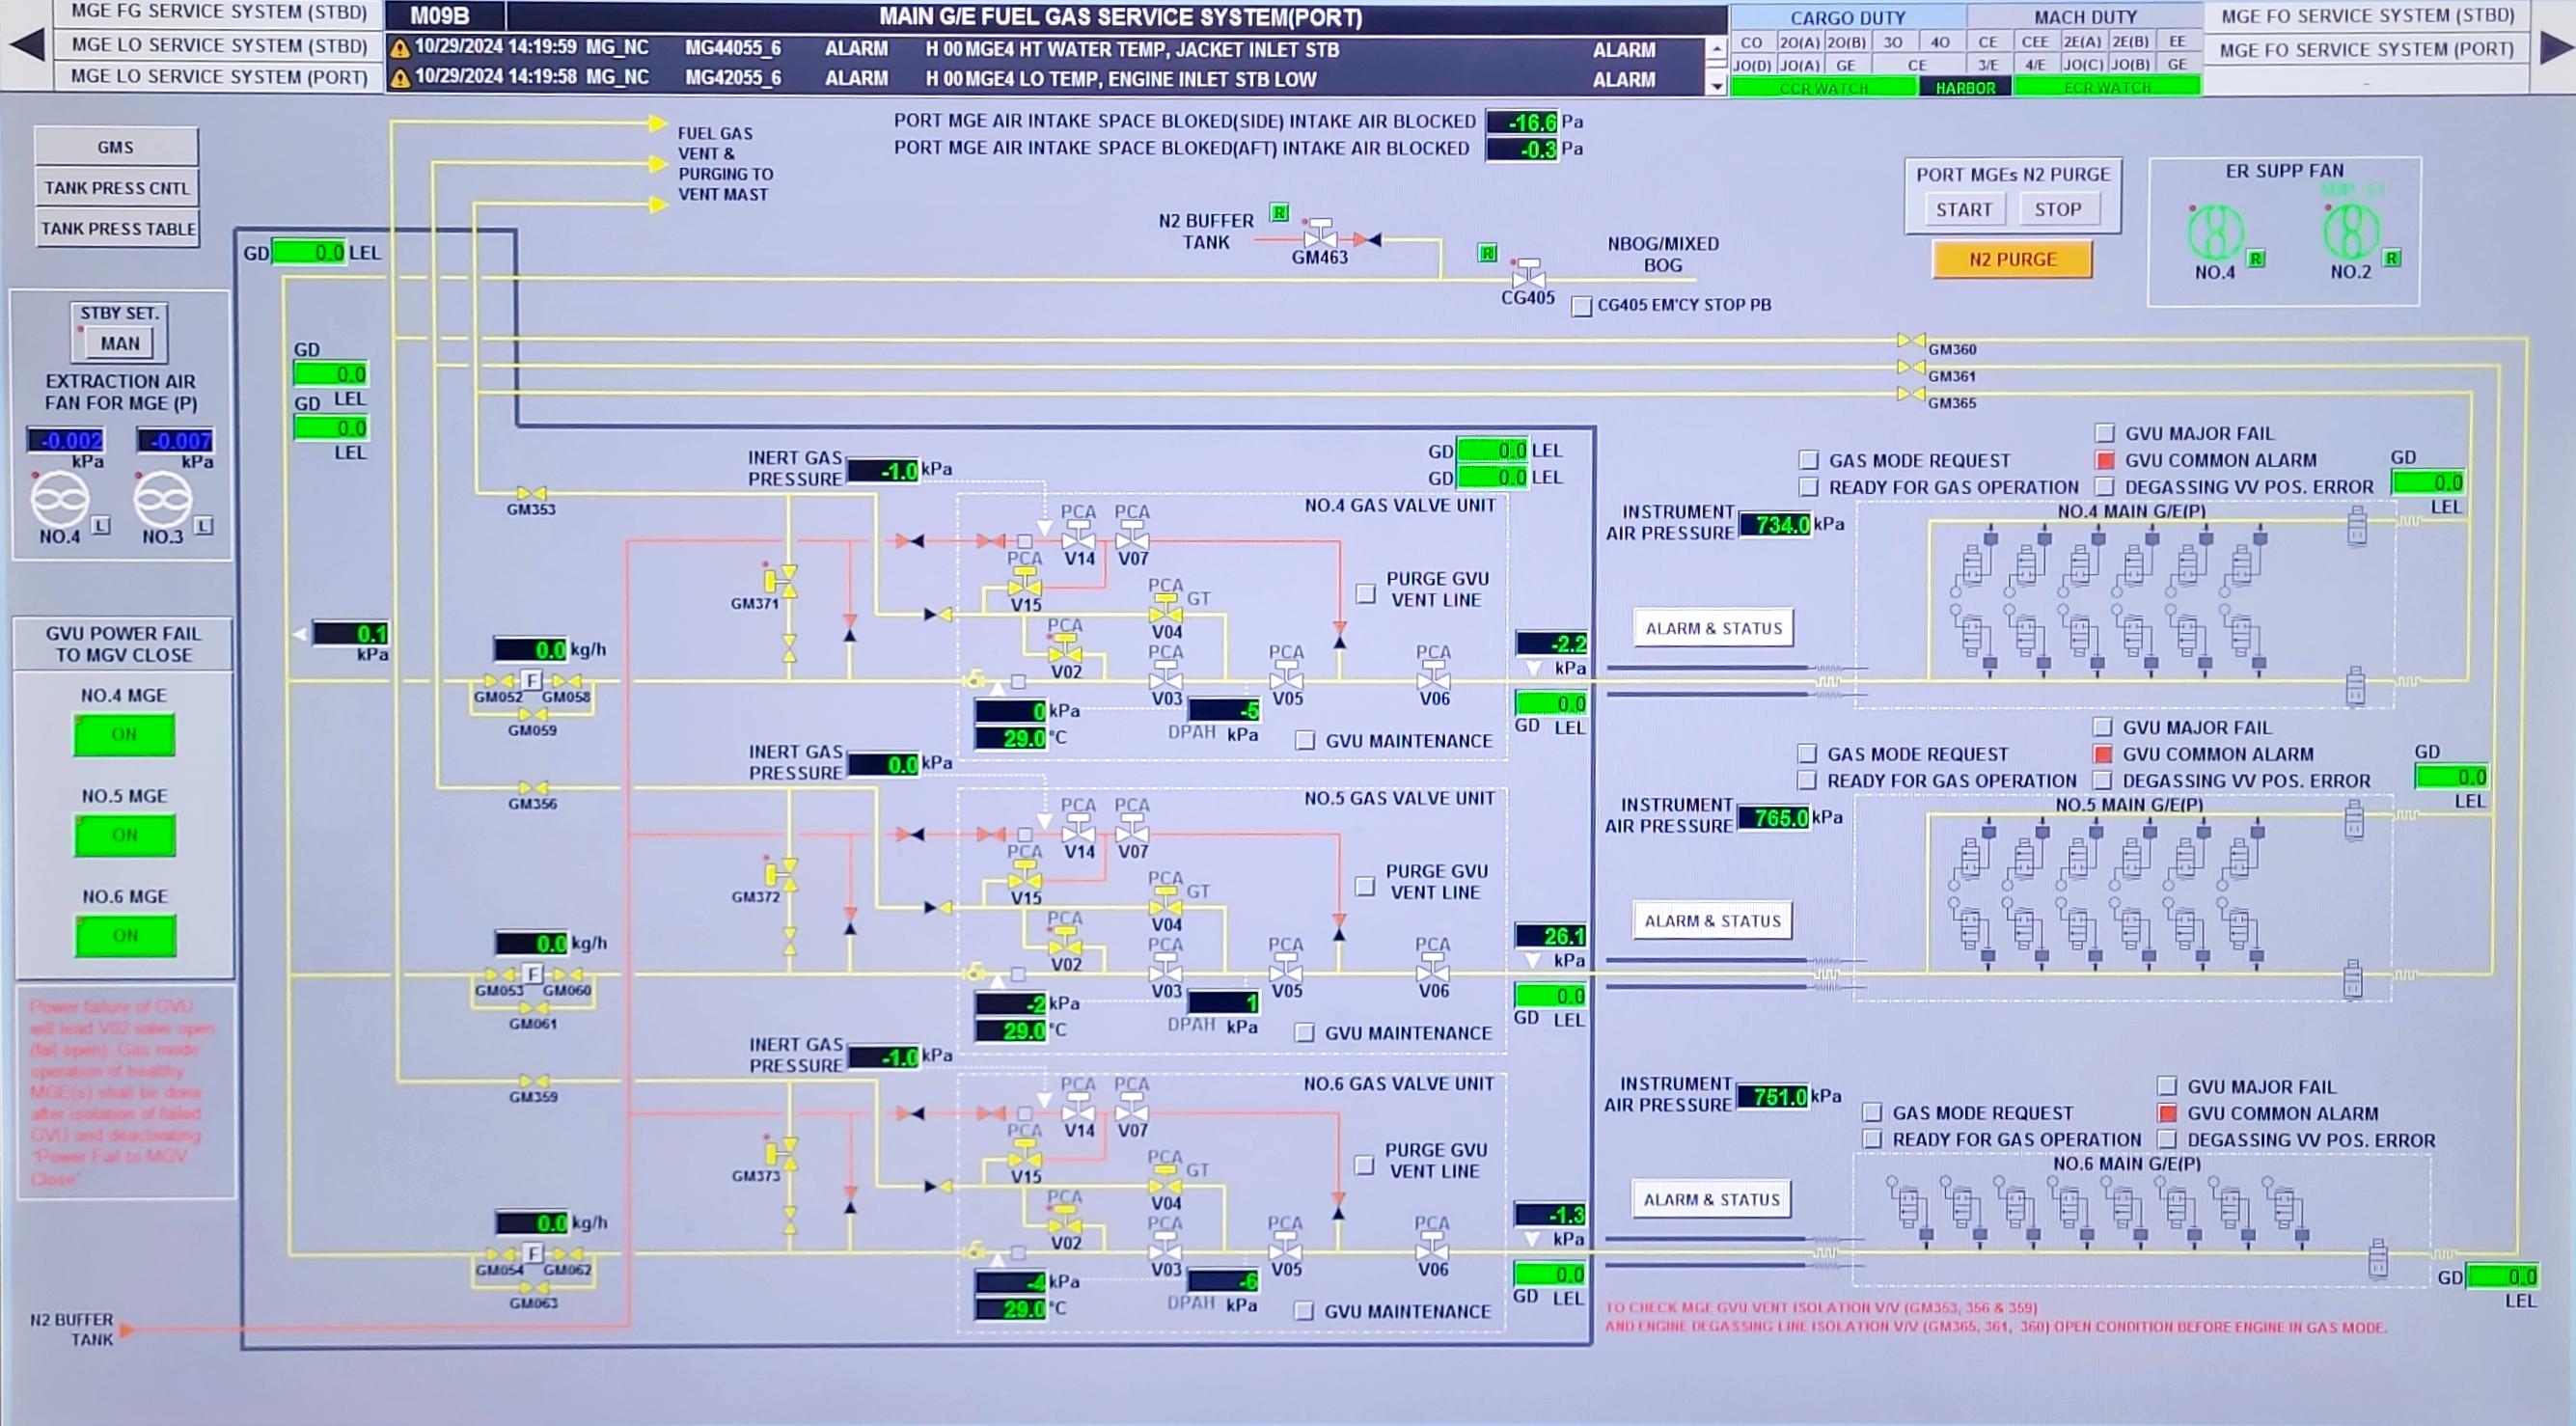Viewport: 2576px width, 1426px height.
Task: Click the GM360 degassing isolation valve
Action: (x=1911, y=341)
